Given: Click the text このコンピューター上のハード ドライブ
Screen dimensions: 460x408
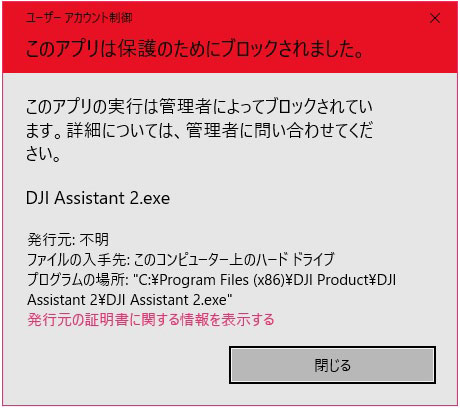Looking at the screenshot, I should (234, 259).
